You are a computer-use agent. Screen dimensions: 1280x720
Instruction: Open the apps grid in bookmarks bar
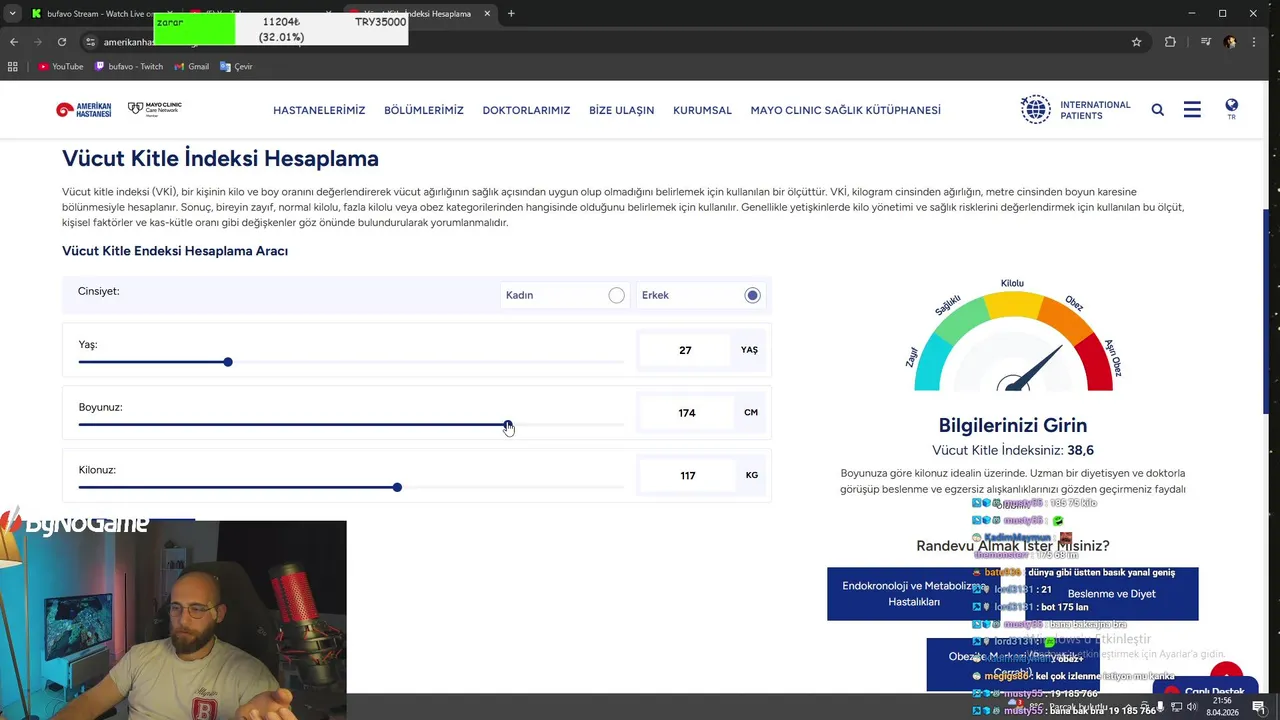(x=13, y=67)
